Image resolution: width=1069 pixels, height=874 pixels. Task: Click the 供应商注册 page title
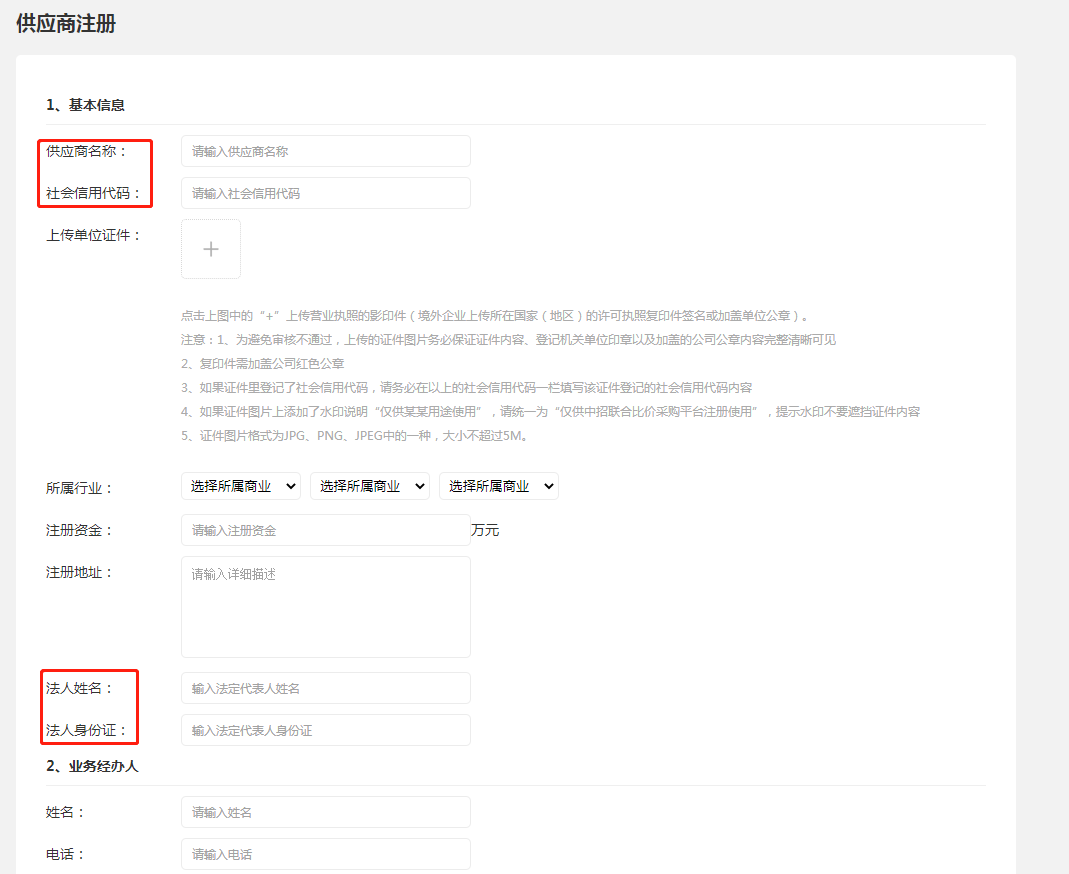[66, 23]
